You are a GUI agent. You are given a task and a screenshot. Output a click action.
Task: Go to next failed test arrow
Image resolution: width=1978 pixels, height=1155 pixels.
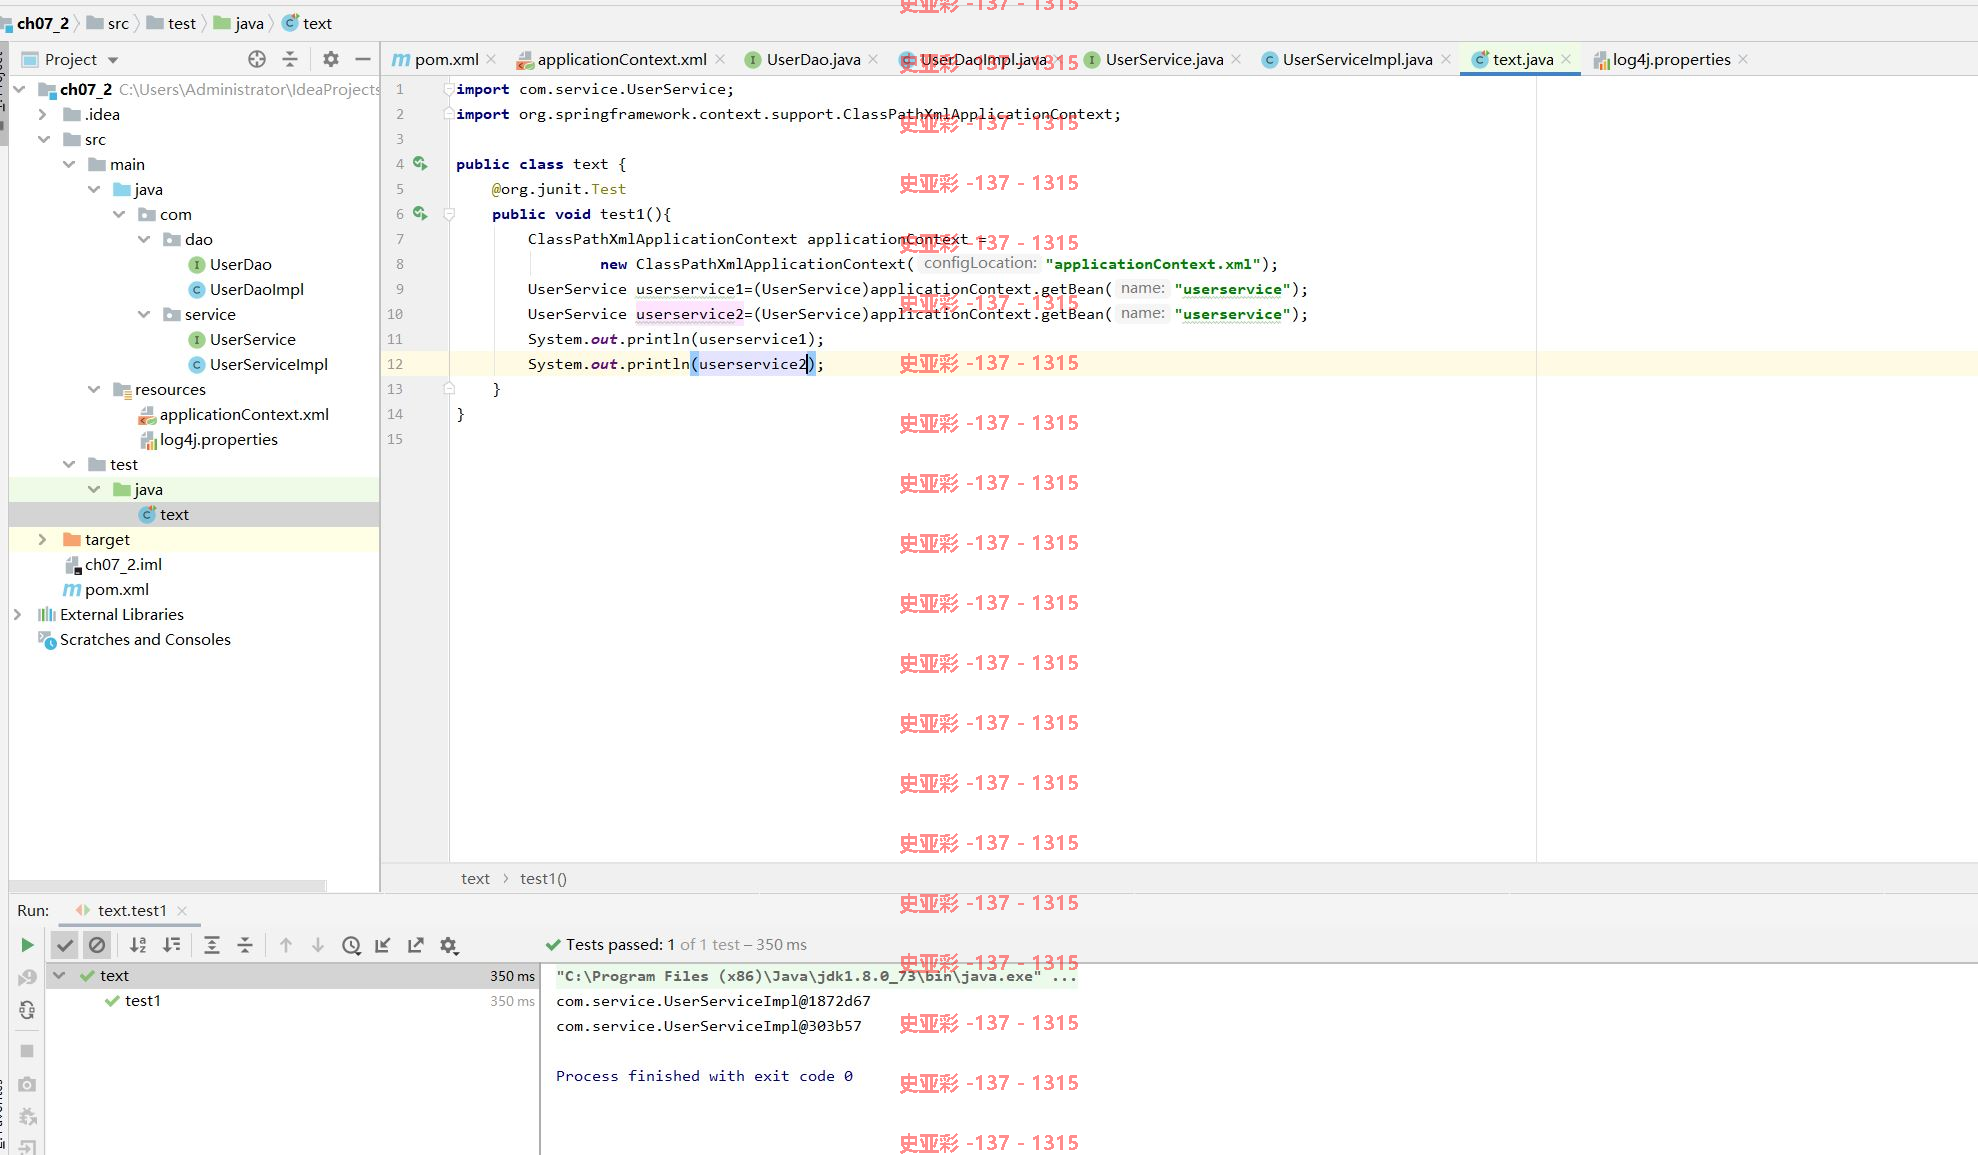pos(318,945)
